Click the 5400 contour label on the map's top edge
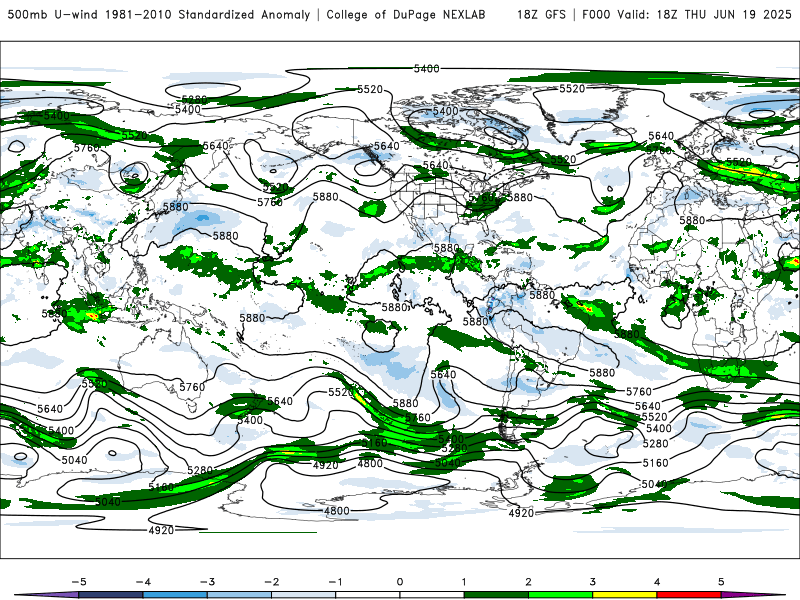The height and width of the screenshot is (600, 800). point(427,68)
